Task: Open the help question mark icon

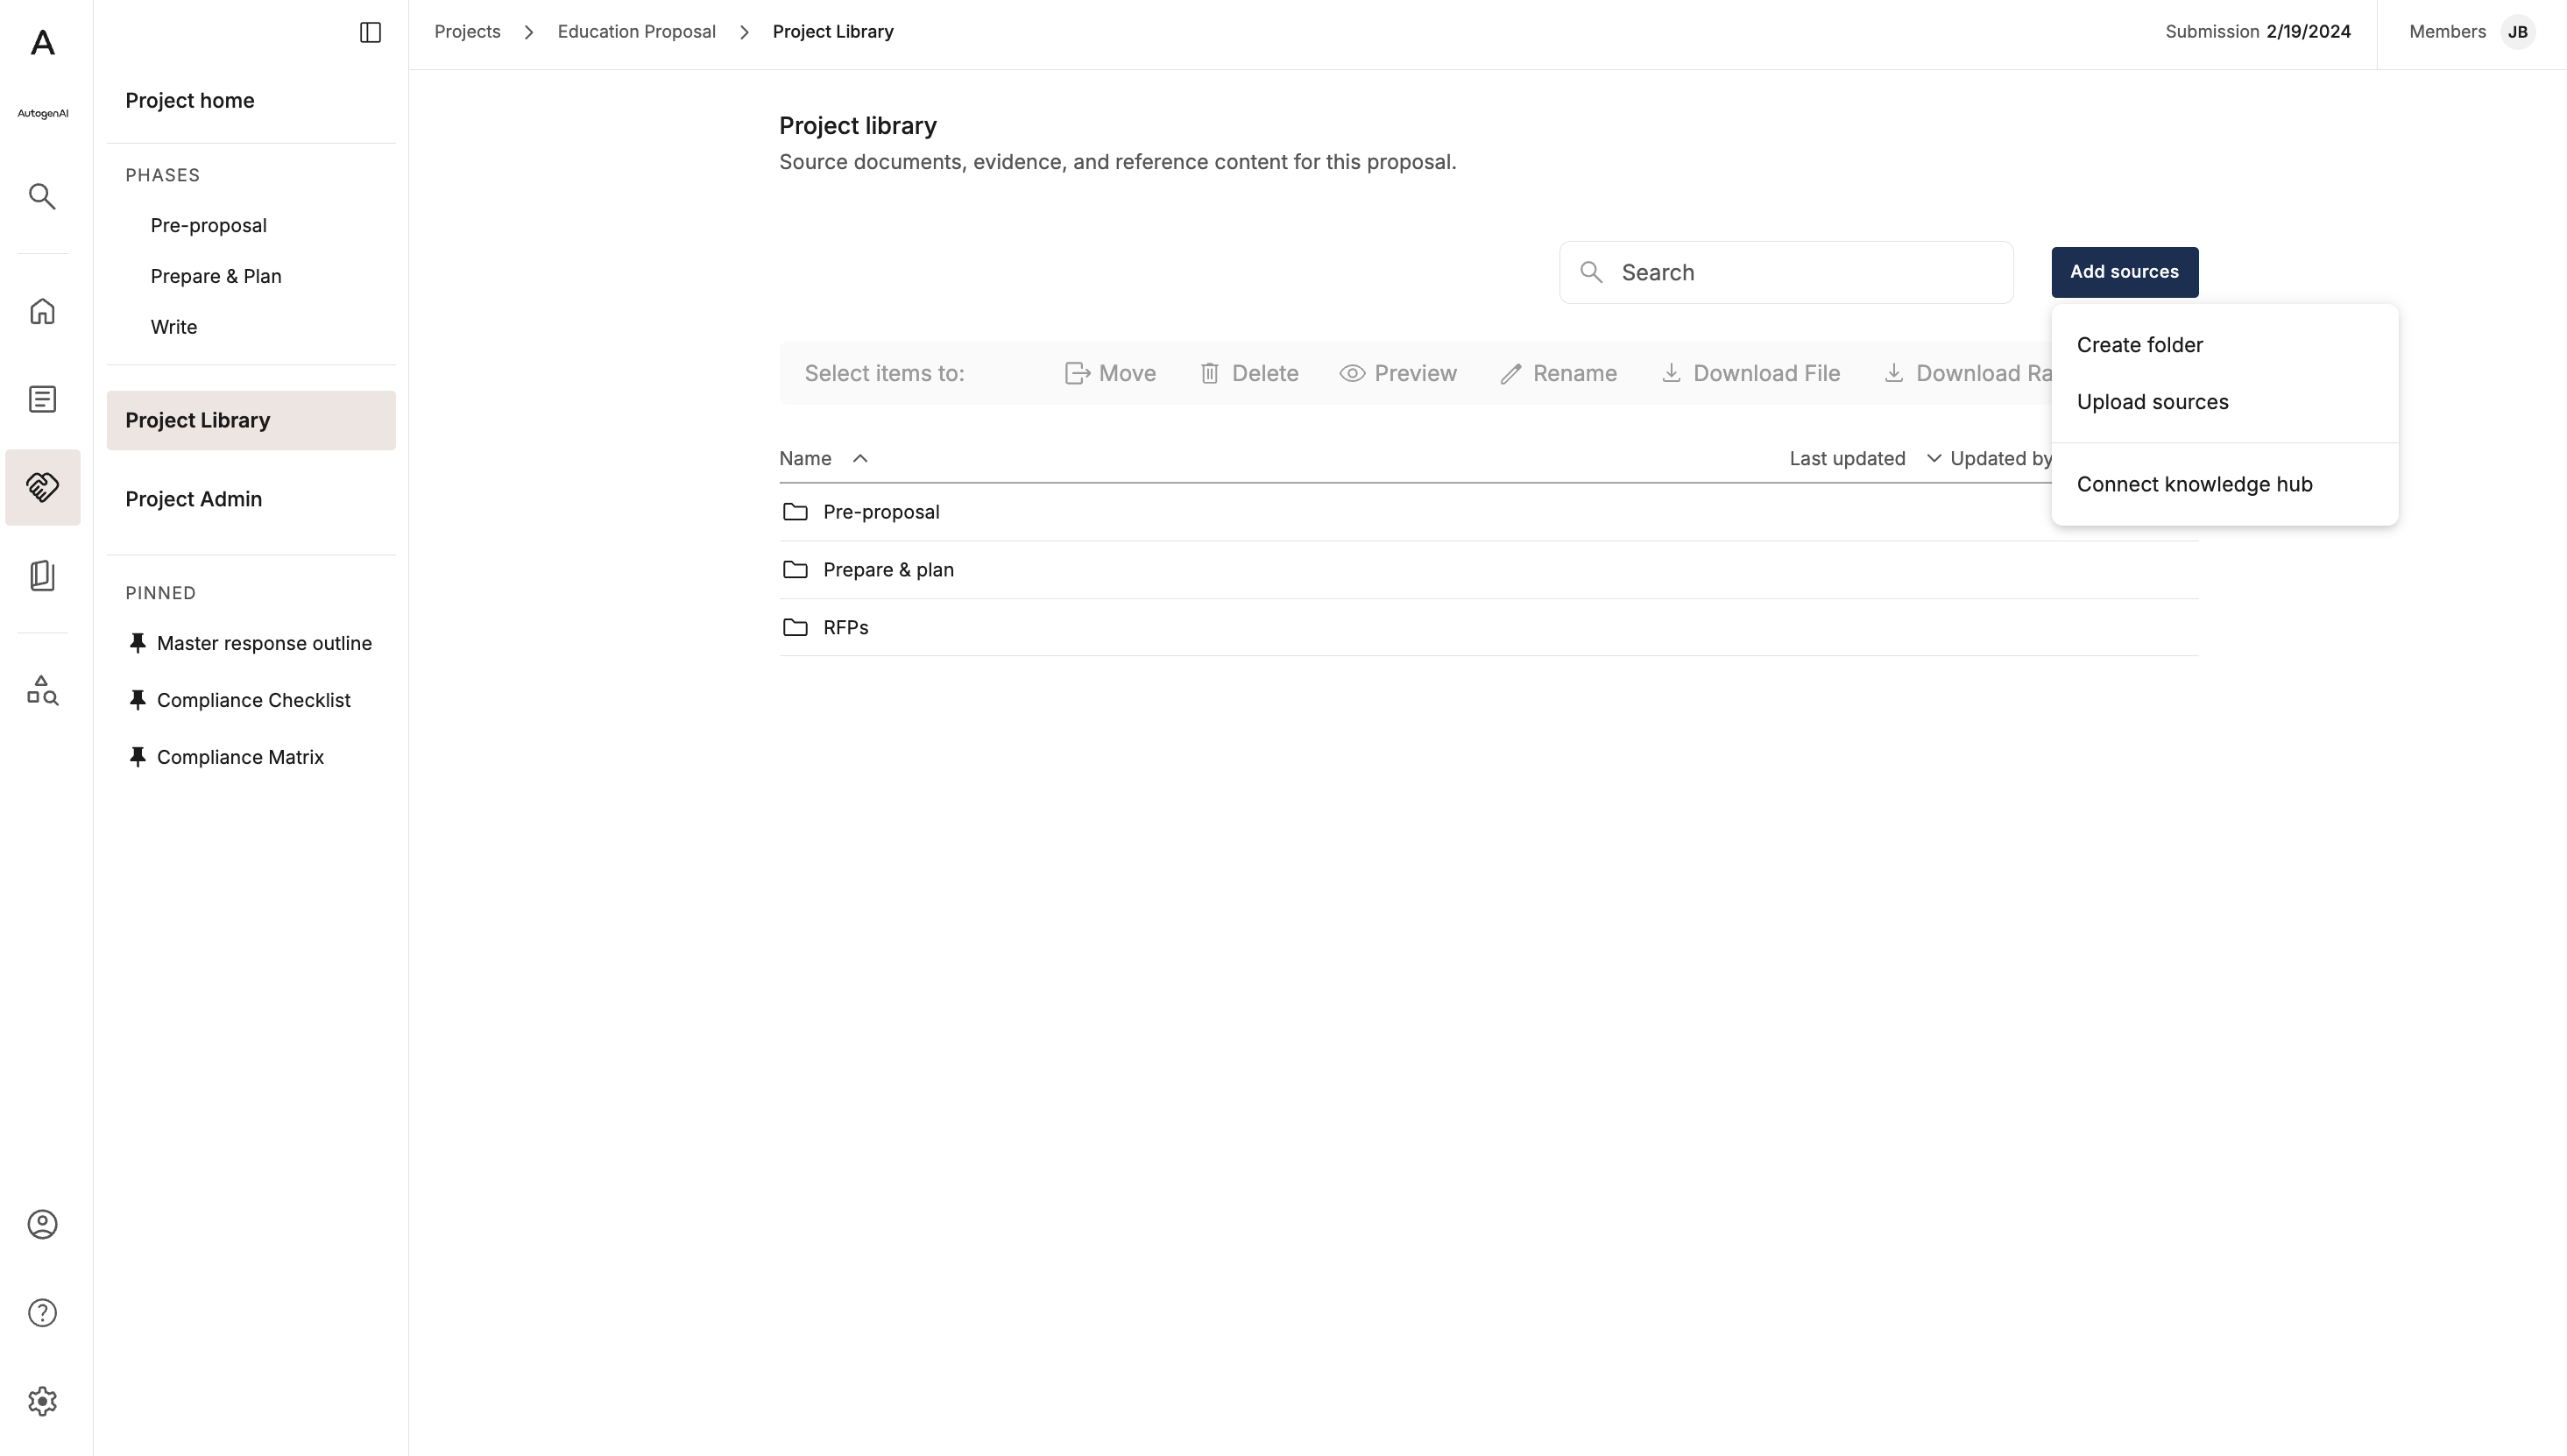Action: (x=42, y=1312)
